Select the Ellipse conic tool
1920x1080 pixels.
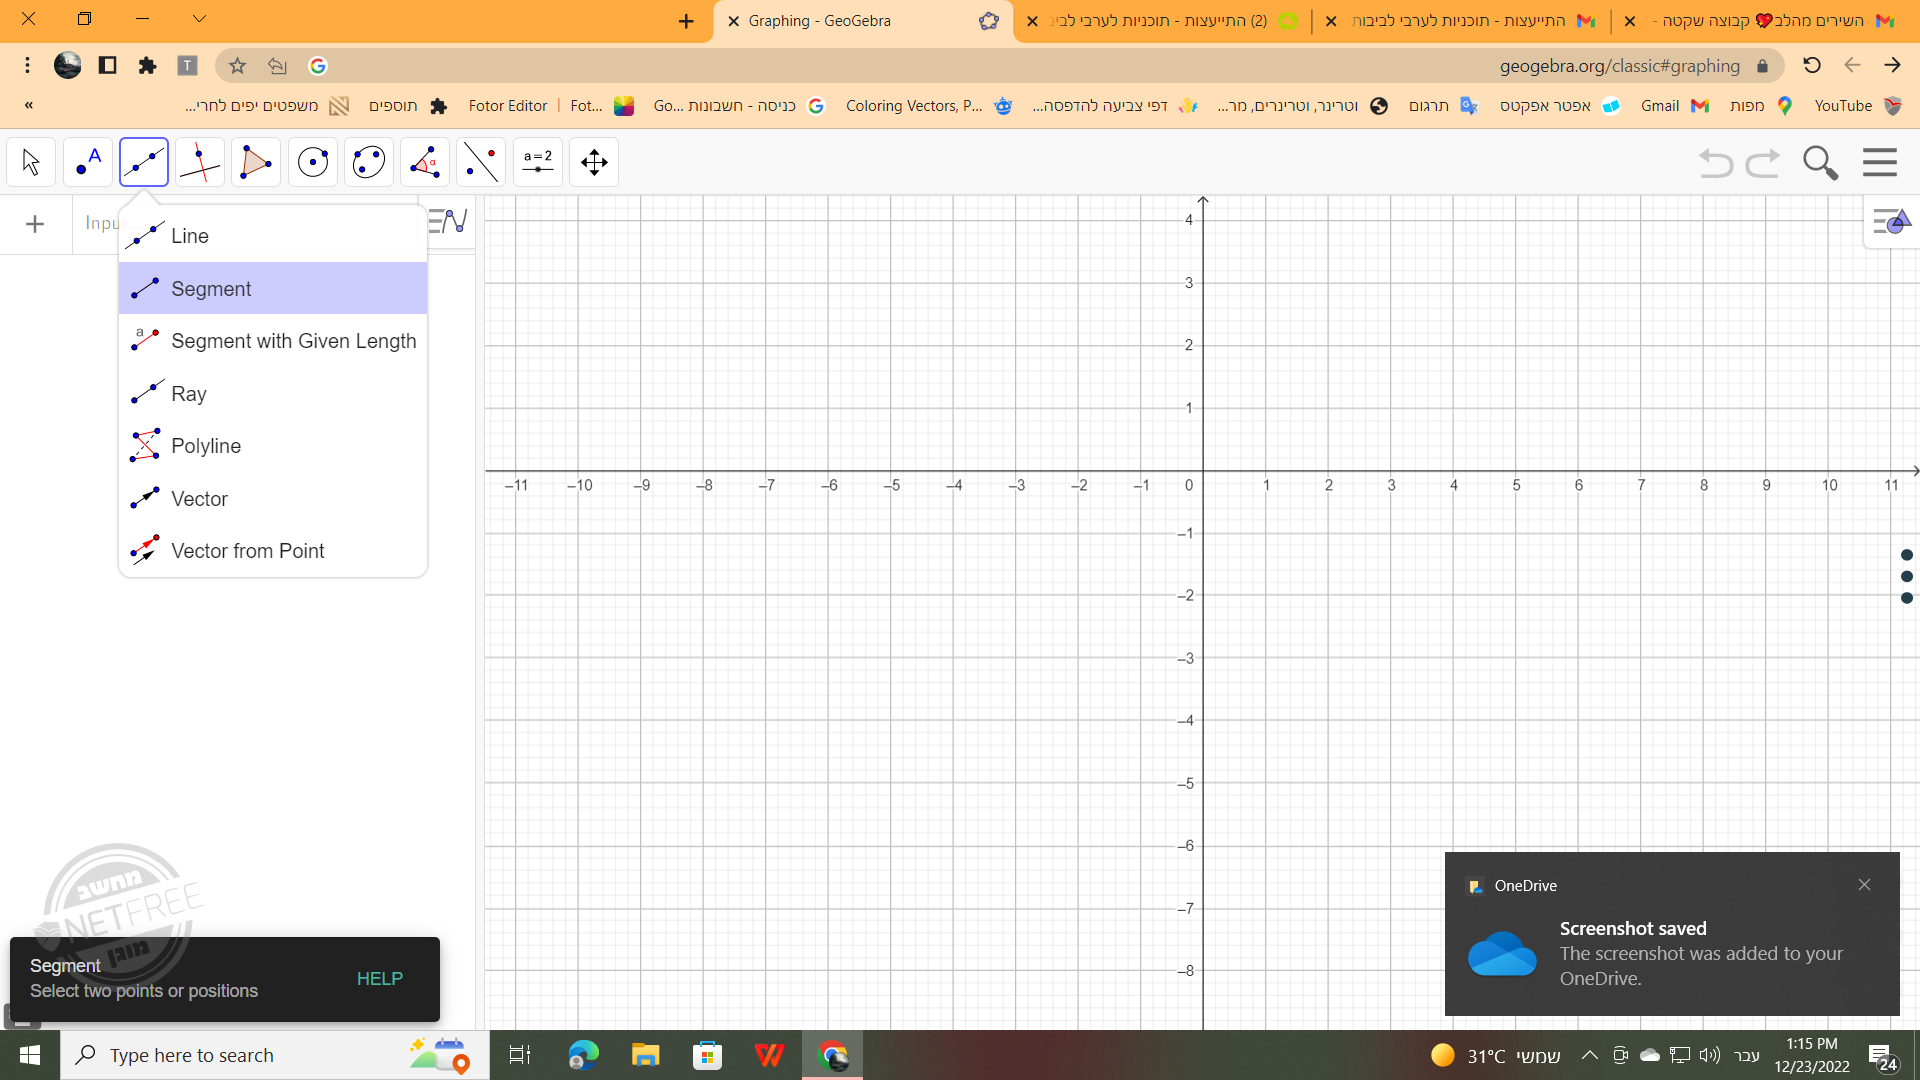click(x=369, y=162)
